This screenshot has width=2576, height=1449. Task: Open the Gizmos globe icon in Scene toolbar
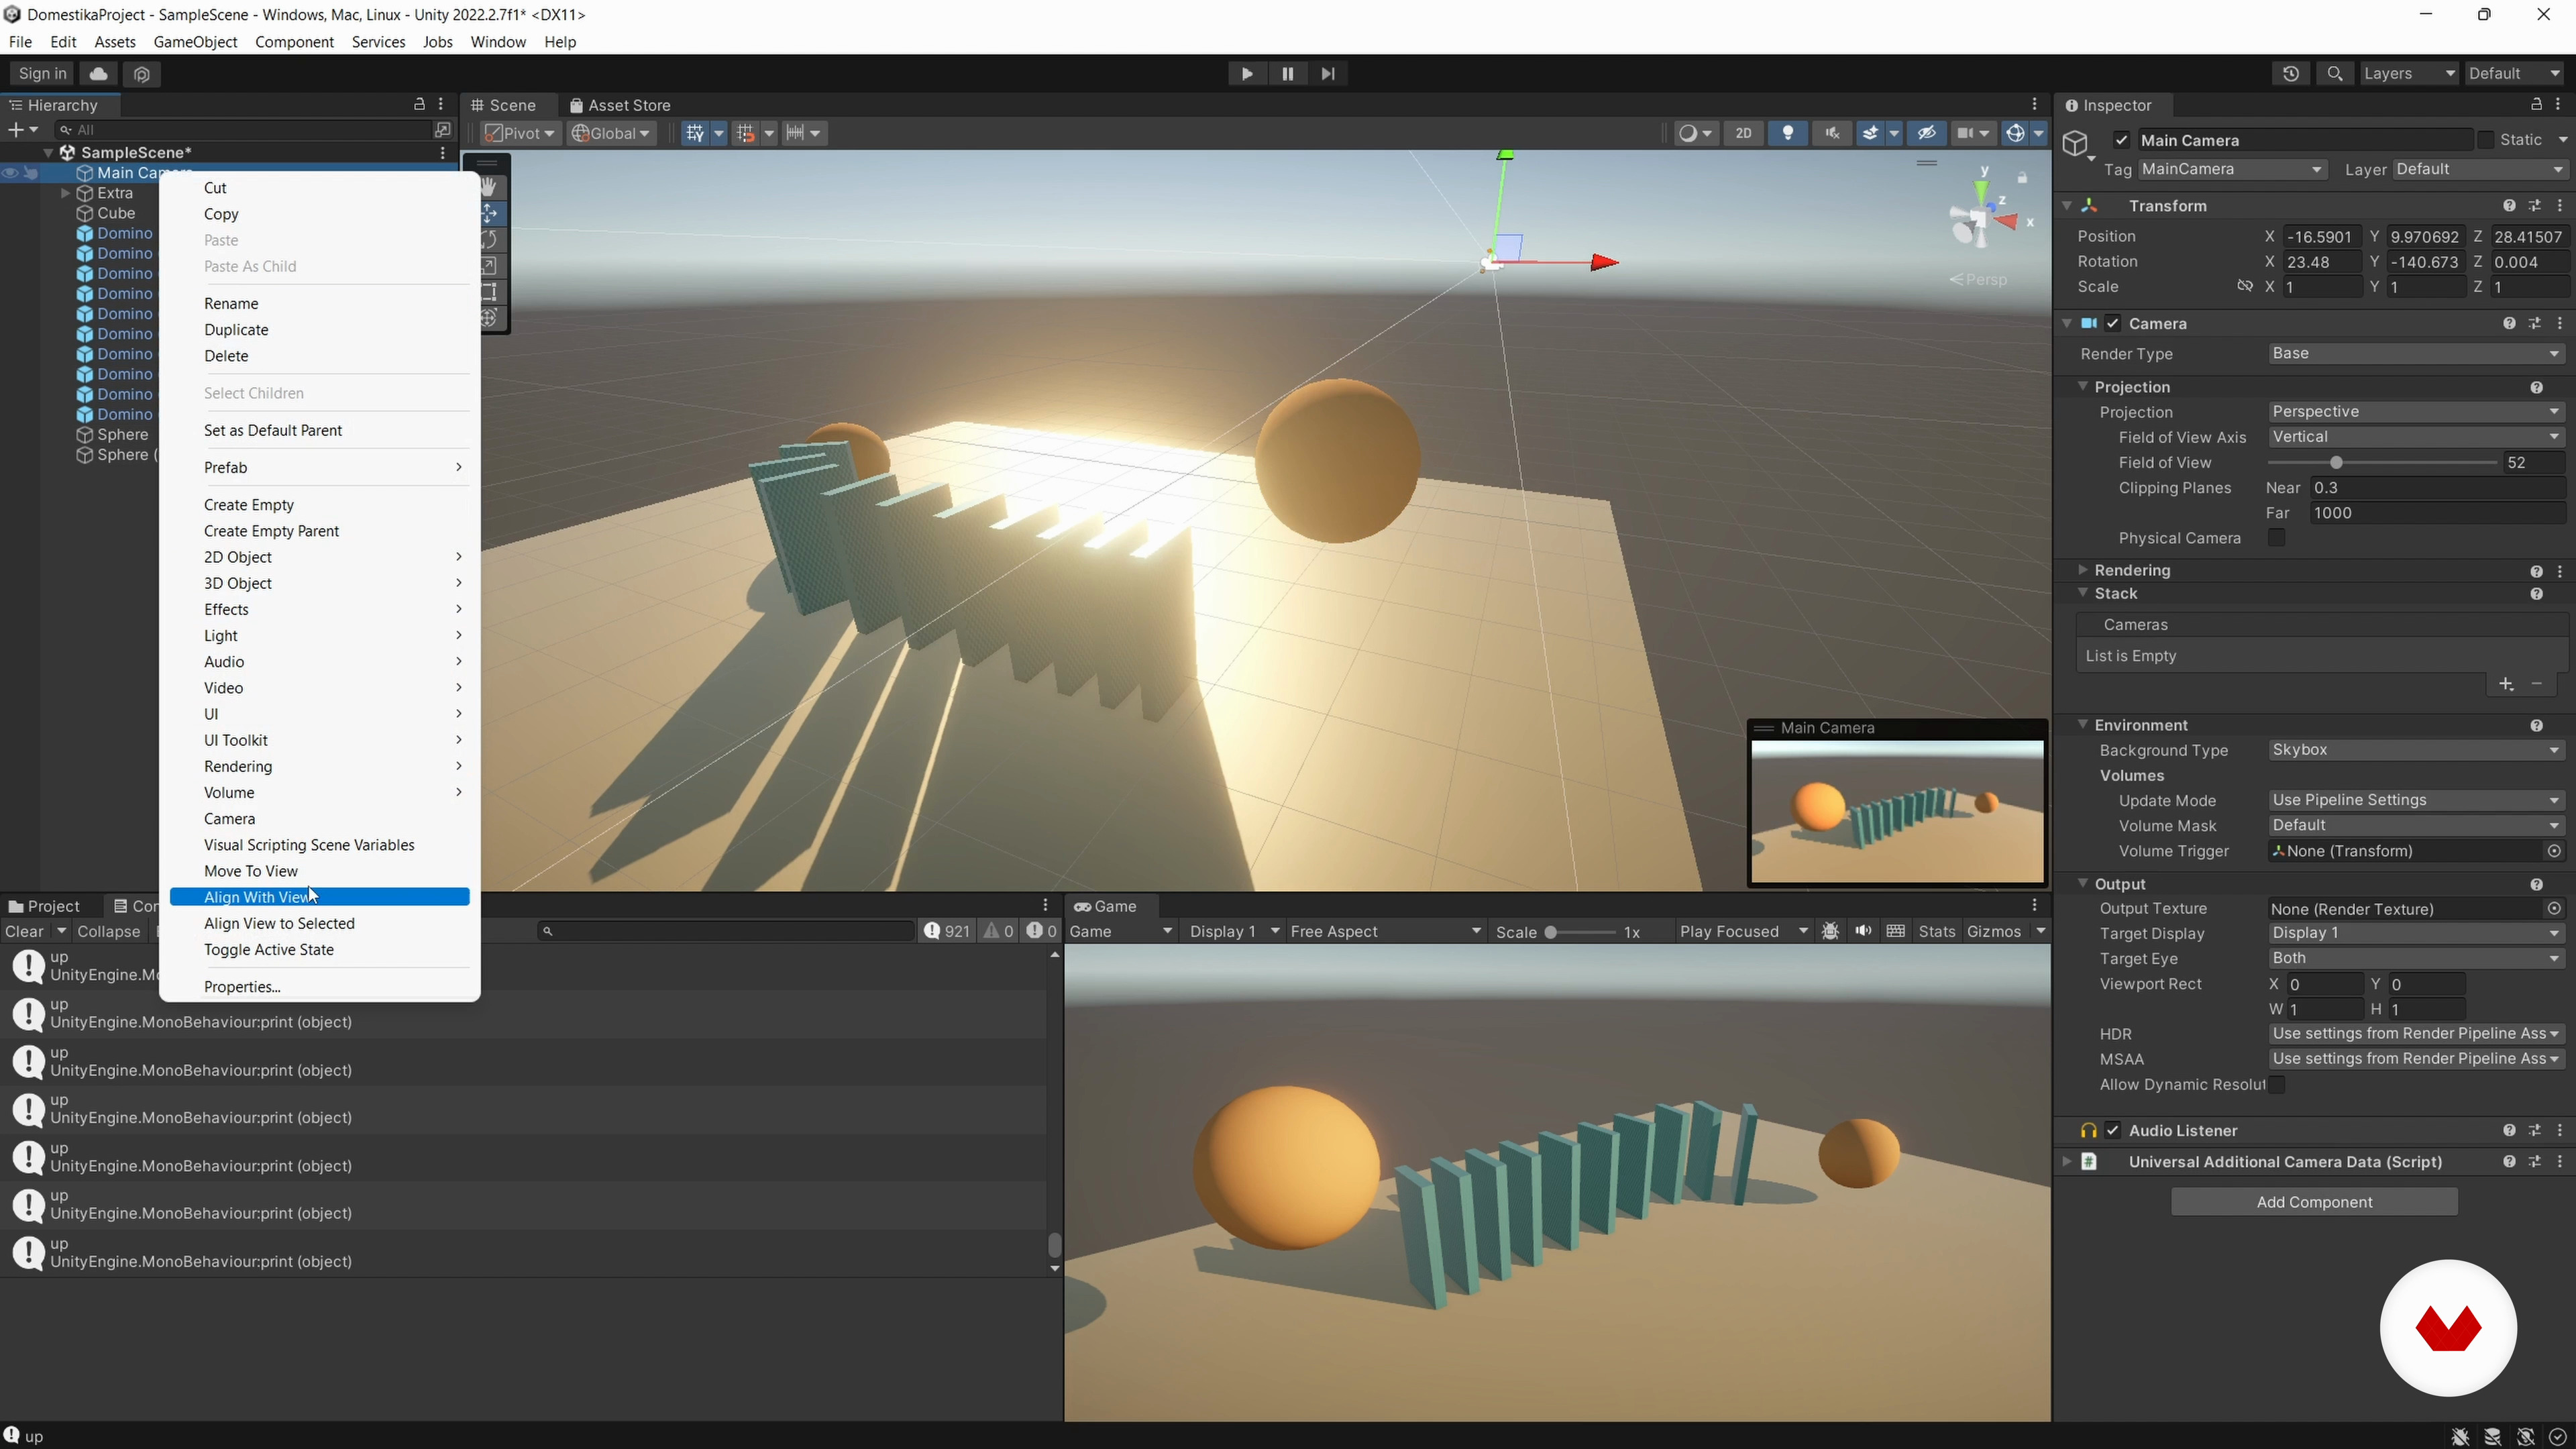2015,133
